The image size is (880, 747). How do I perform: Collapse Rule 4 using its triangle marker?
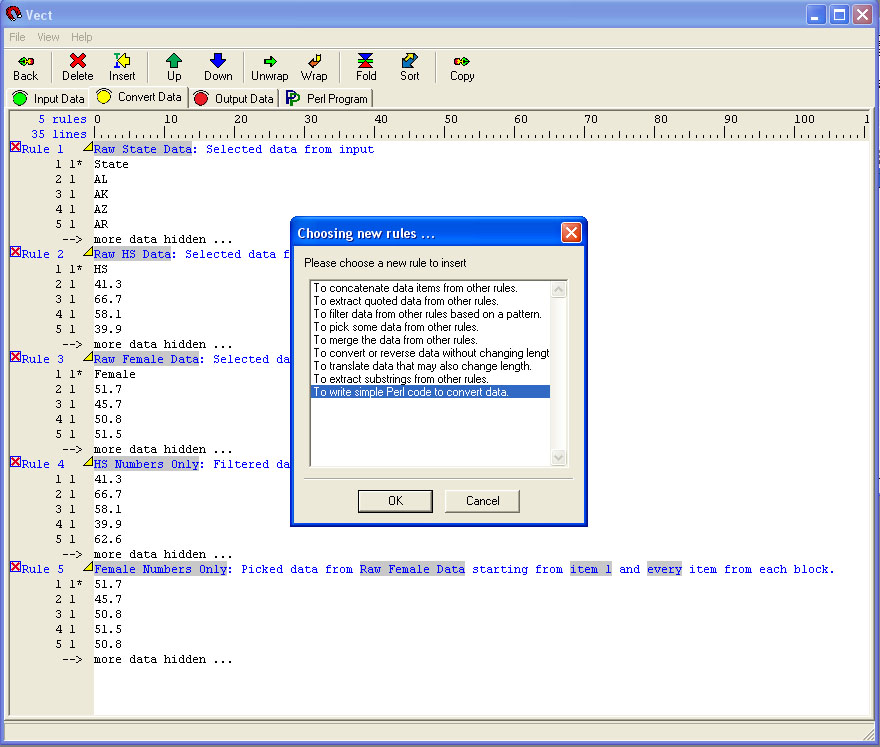88,462
